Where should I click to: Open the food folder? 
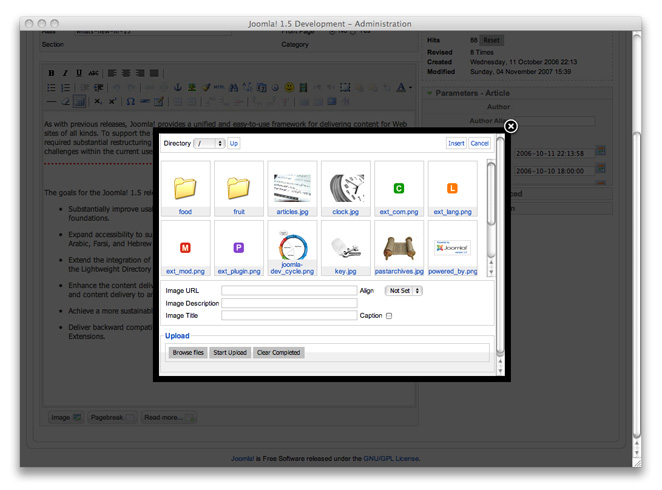pyautogui.click(x=185, y=187)
